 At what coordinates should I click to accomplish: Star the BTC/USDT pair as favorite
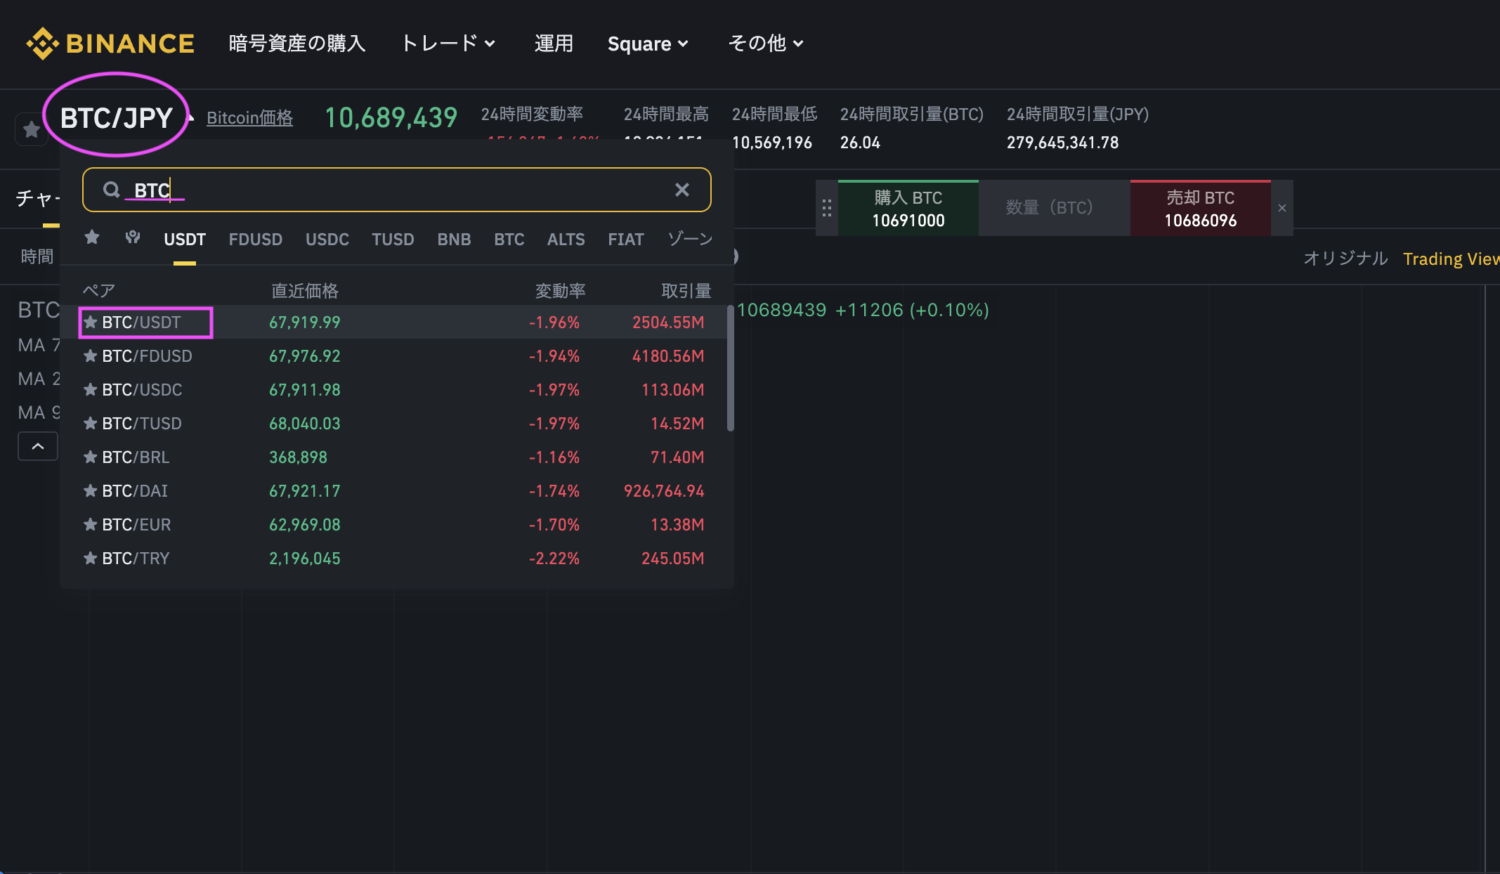(x=90, y=322)
